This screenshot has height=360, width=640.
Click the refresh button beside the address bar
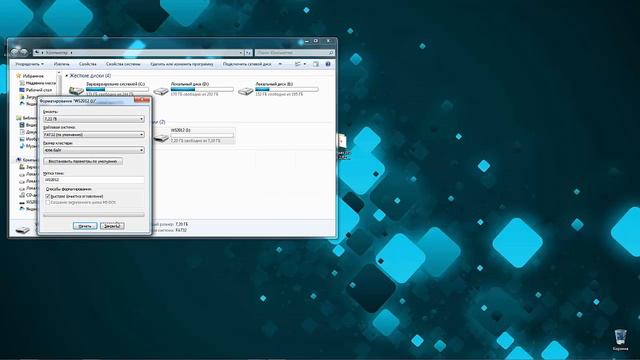(248, 53)
